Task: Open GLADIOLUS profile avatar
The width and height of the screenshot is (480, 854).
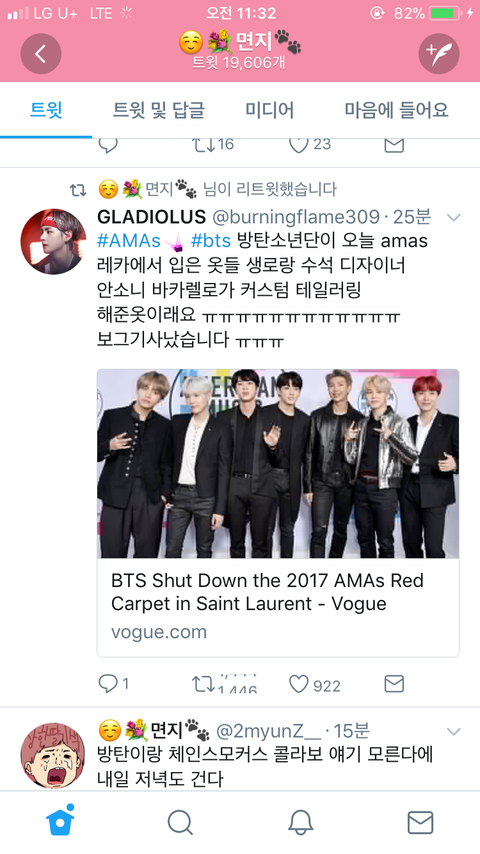Action: tap(53, 241)
